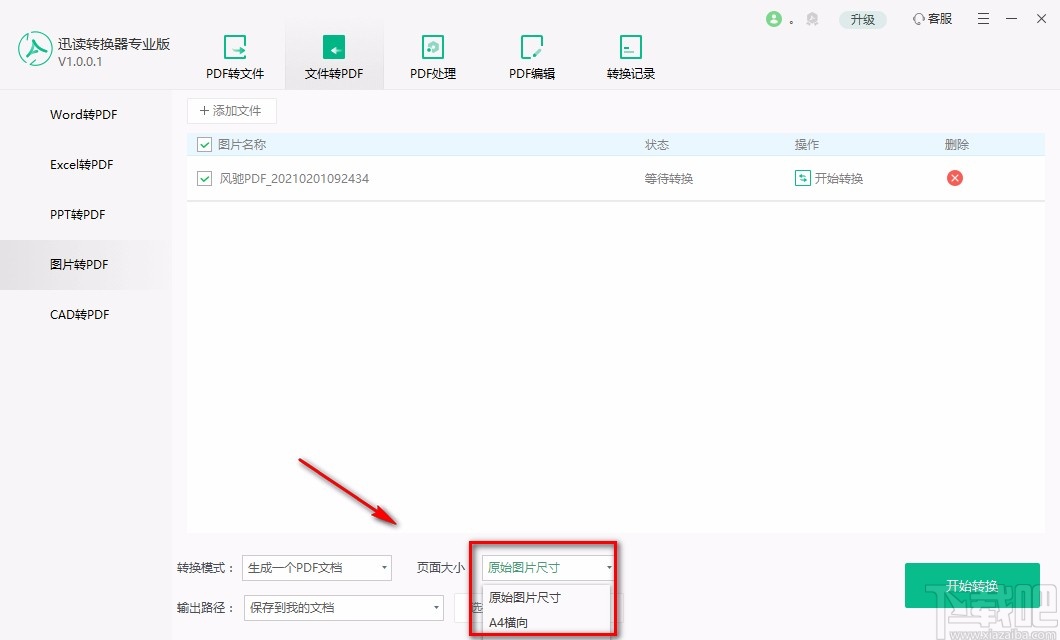Open the hamburger menu at top right
1060x640 pixels.
[x=983, y=18]
